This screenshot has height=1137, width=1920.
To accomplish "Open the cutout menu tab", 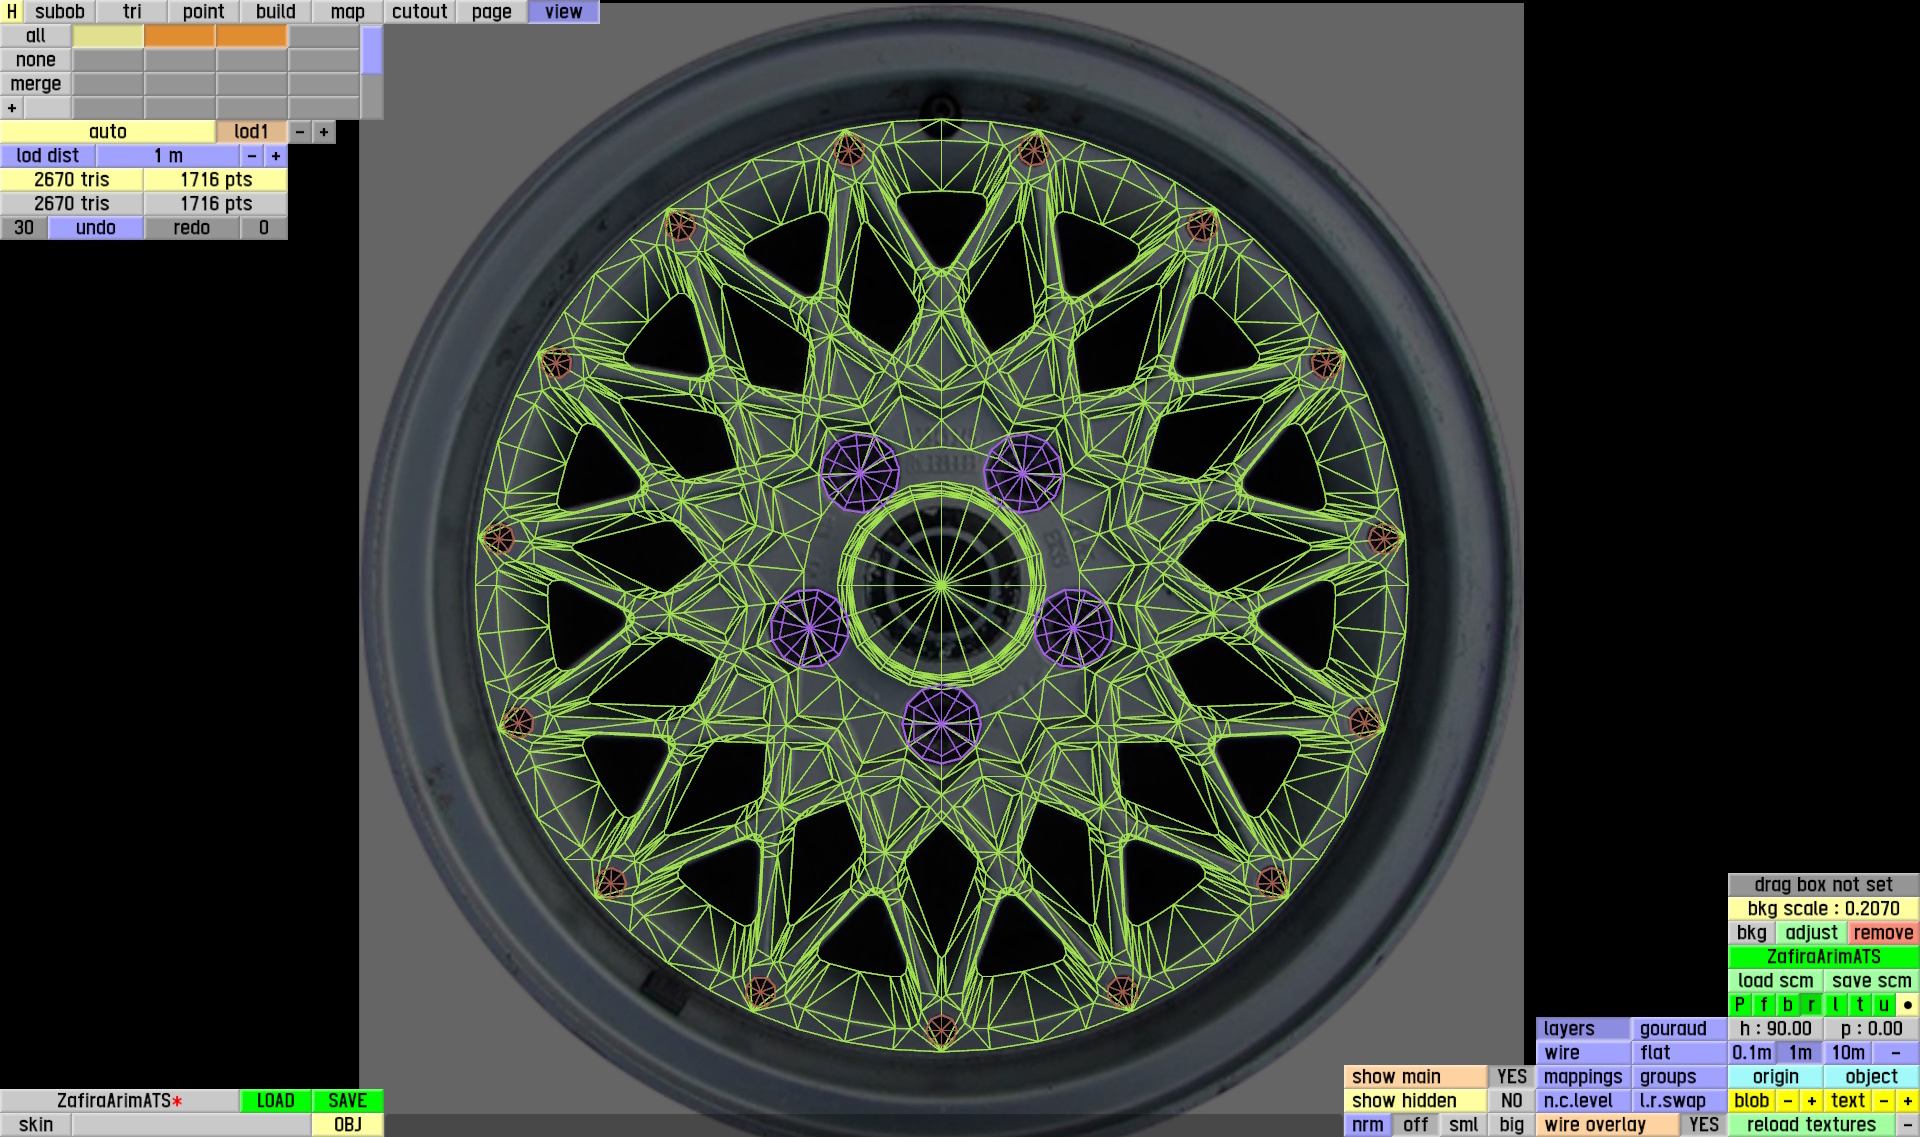I will tap(419, 12).
